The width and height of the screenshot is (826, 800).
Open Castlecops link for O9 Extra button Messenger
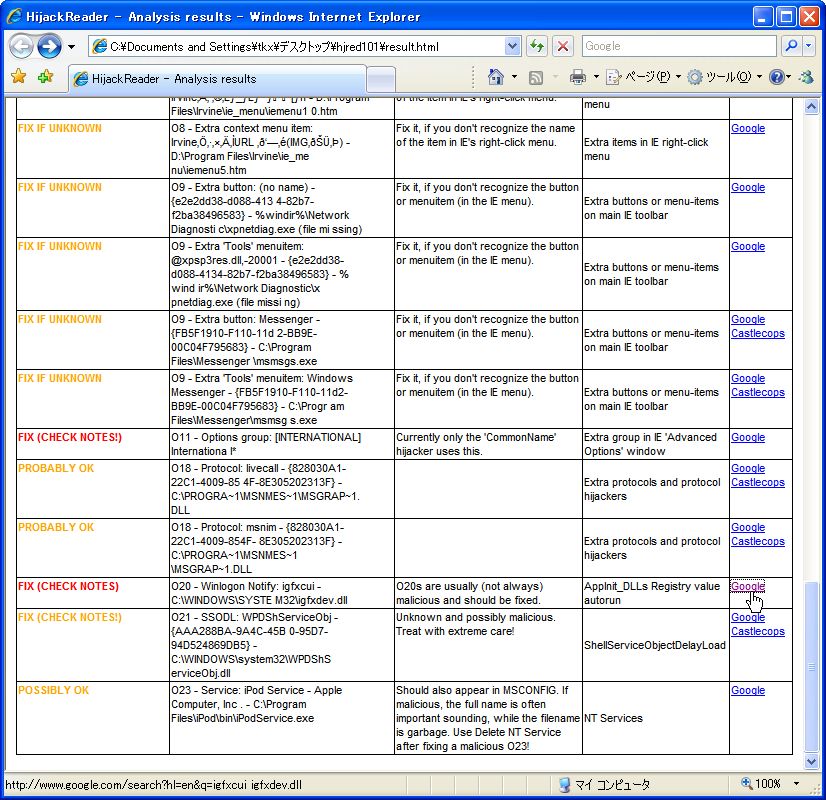[x=758, y=333]
